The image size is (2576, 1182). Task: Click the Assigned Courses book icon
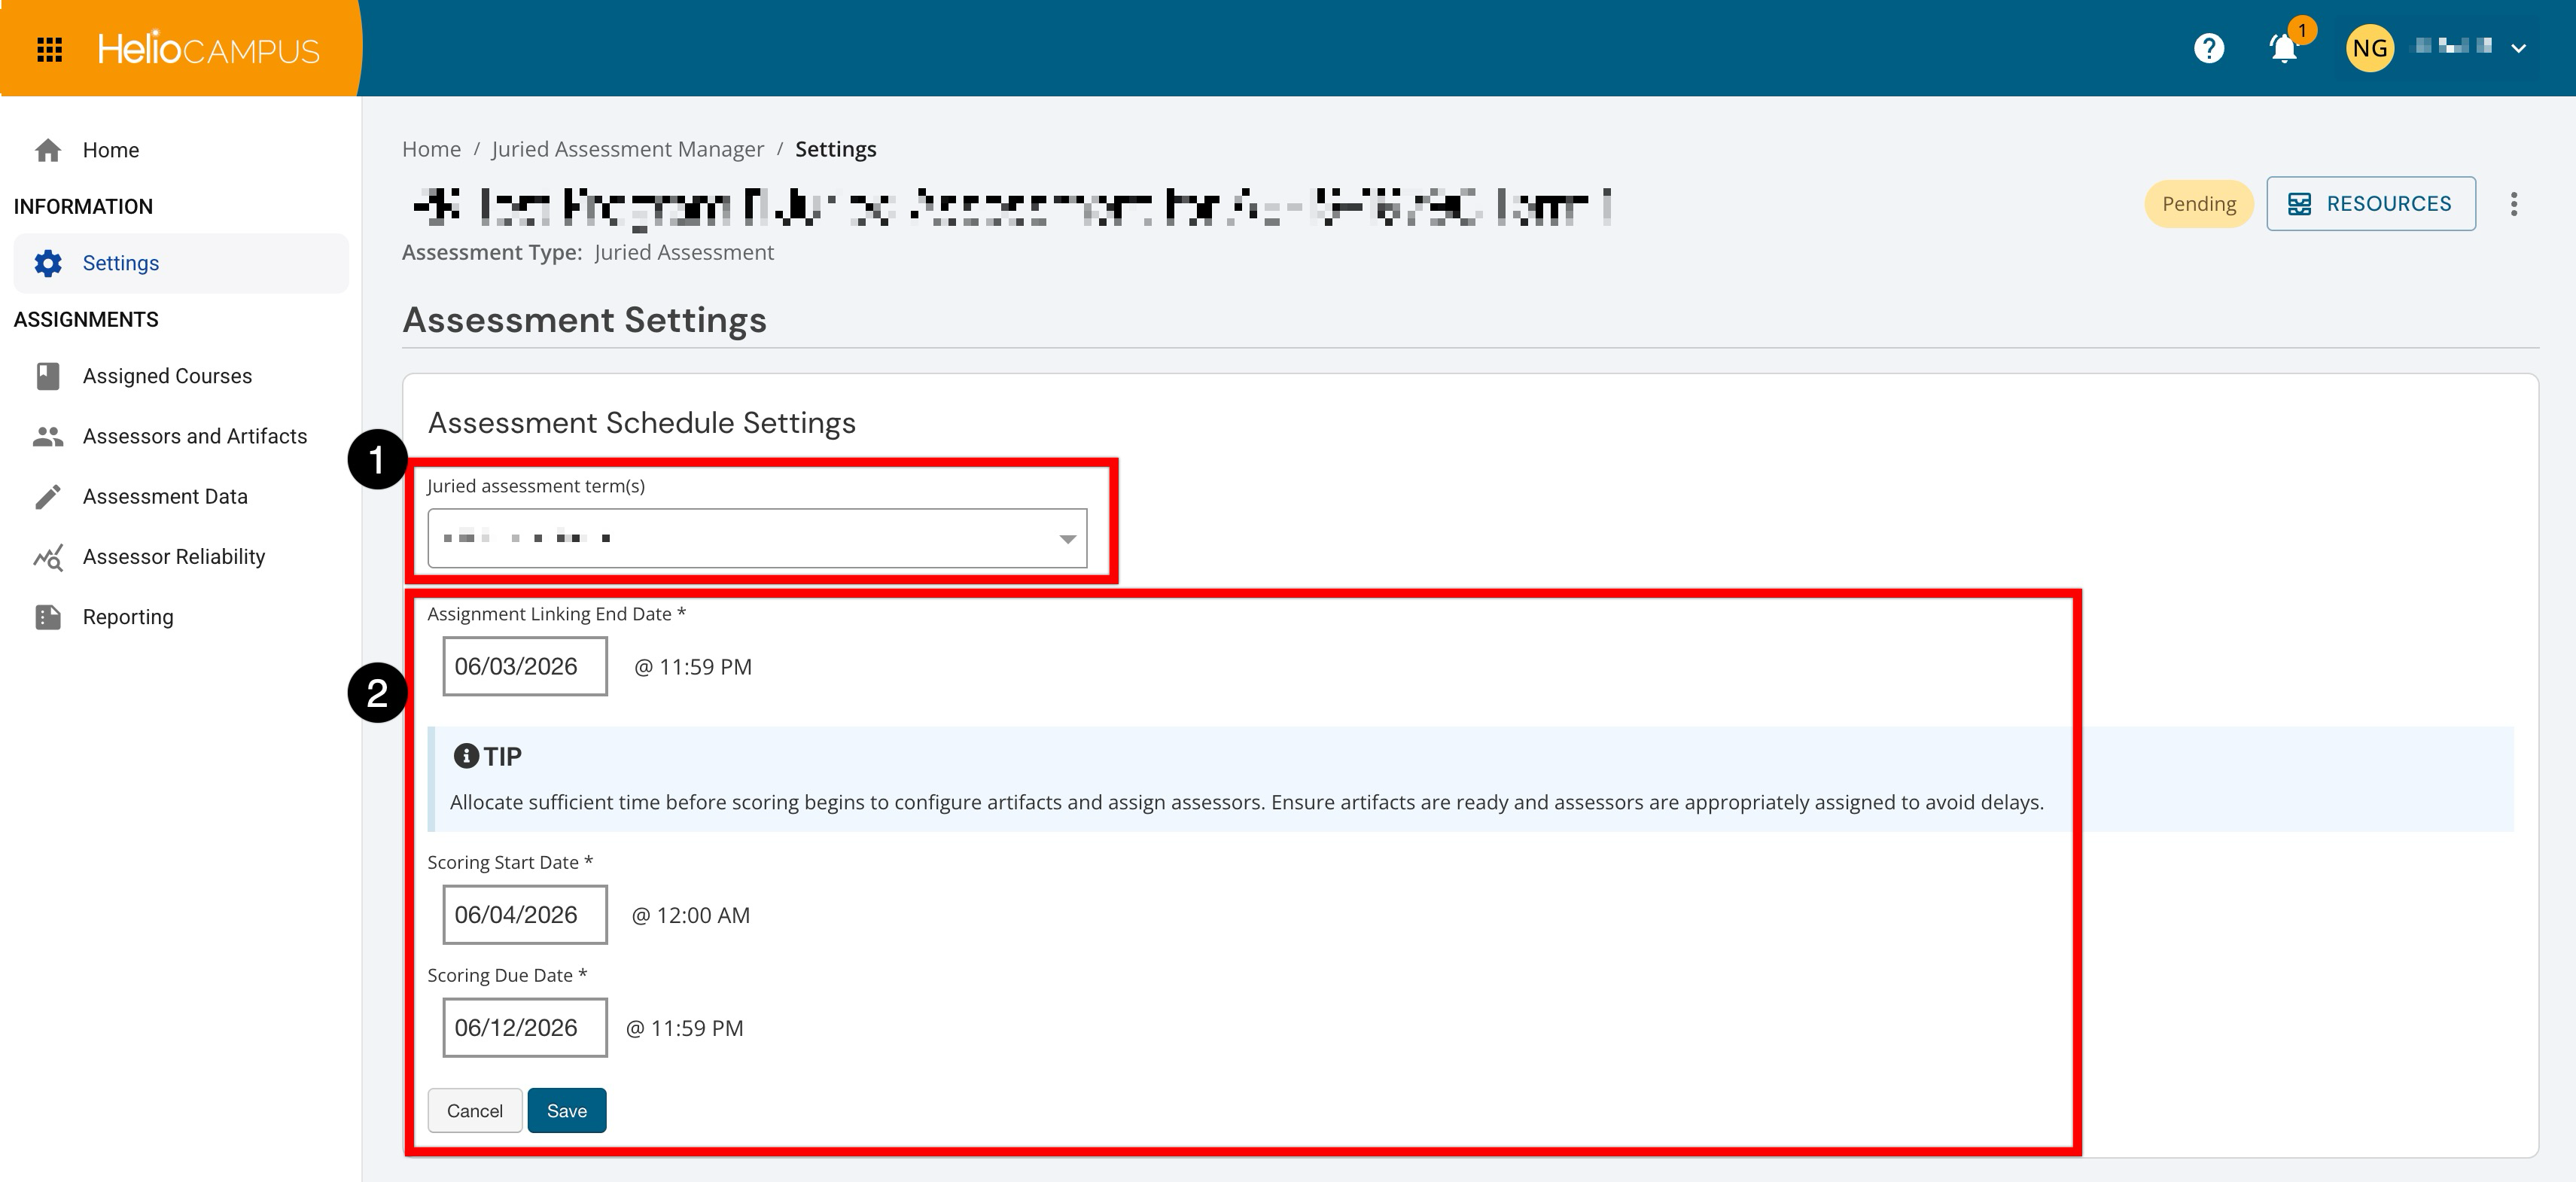(48, 376)
